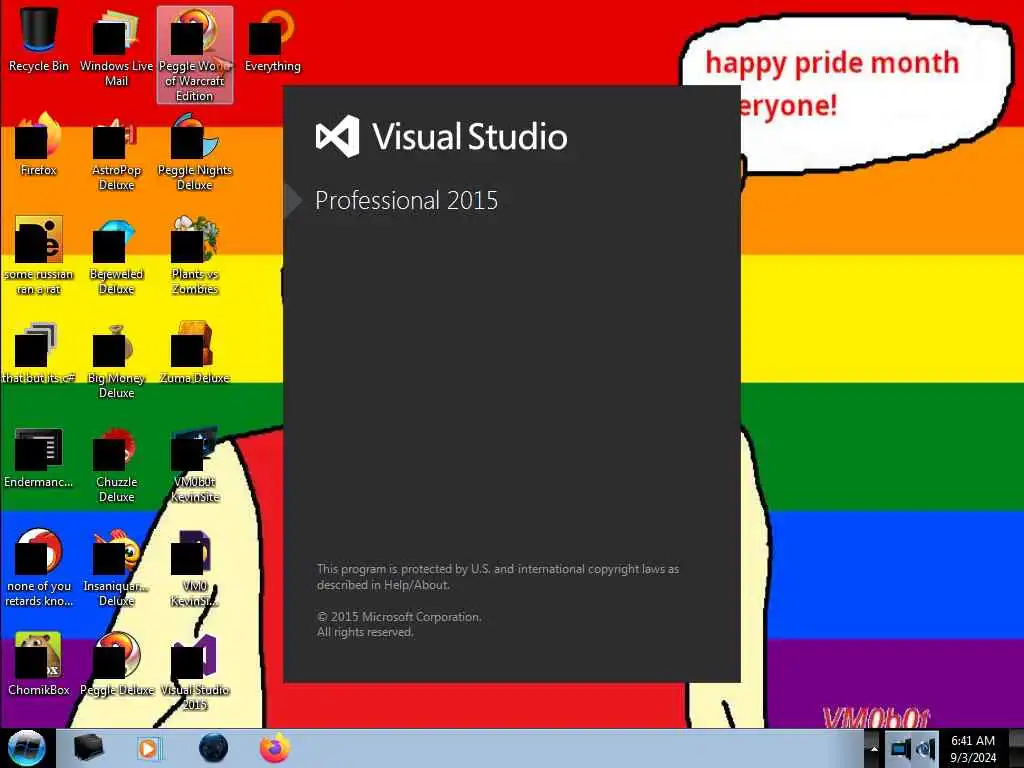
Task: Click the Show Desktop strip beside clock
Action: [x=1016, y=749]
